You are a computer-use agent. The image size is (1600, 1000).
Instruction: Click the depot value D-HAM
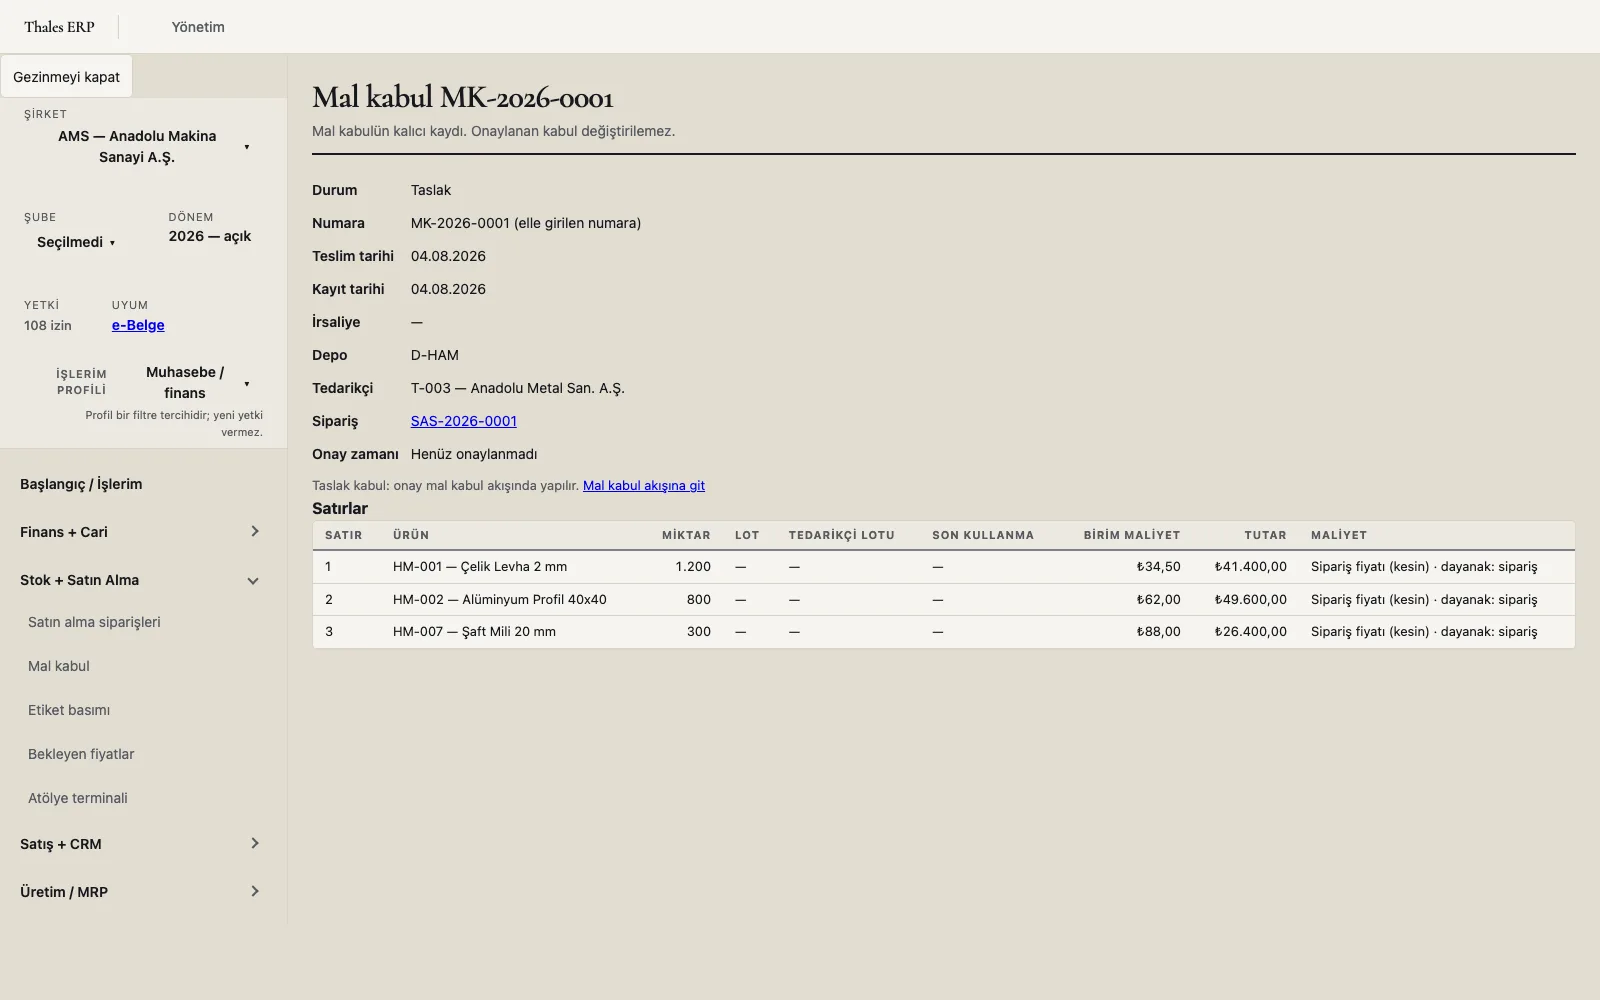click(435, 355)
